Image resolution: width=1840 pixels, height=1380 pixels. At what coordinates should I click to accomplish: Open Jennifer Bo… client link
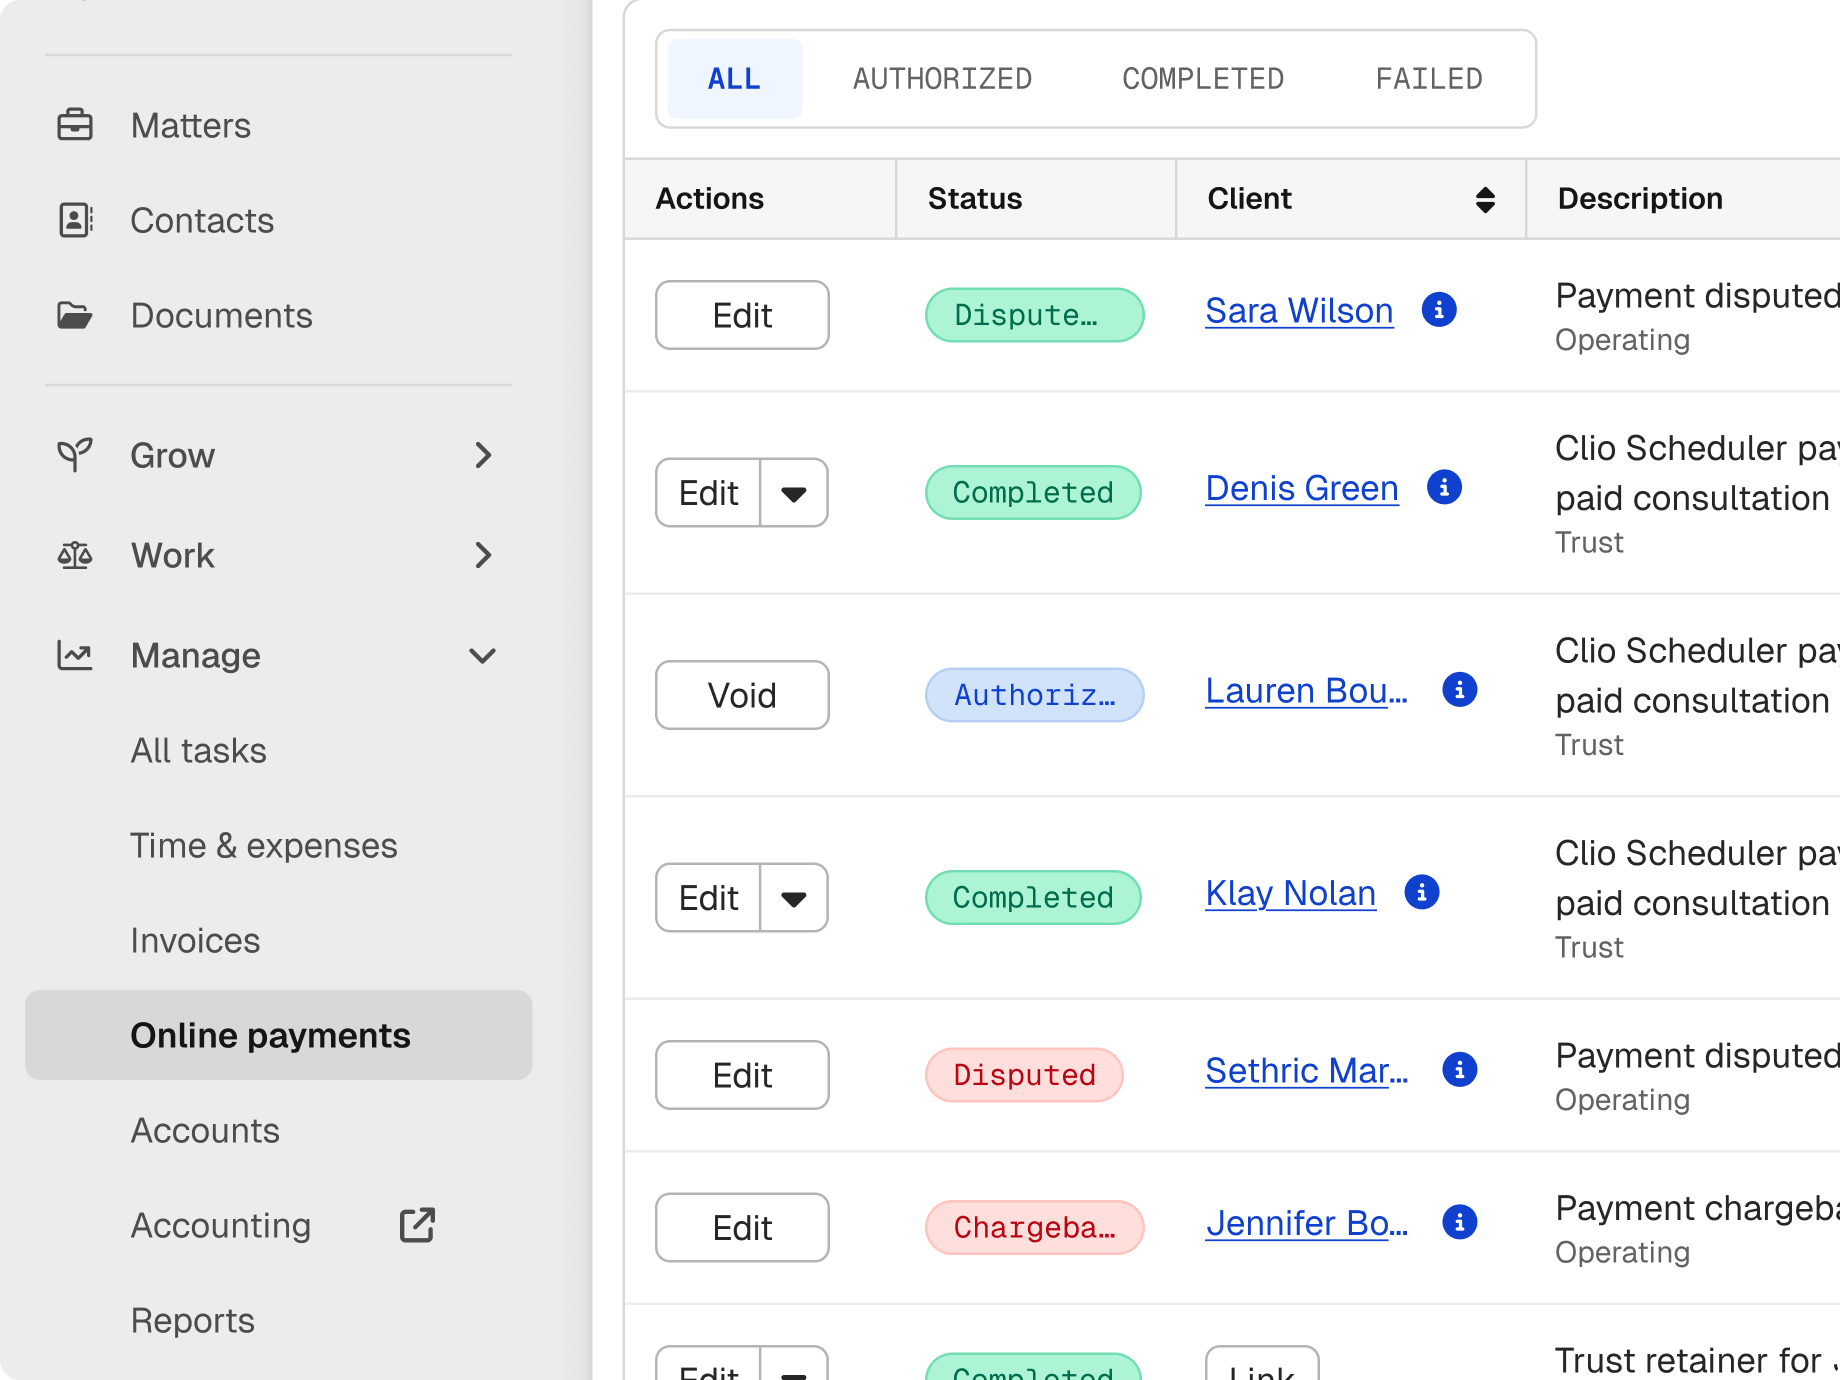(x=1306, y=1223)
